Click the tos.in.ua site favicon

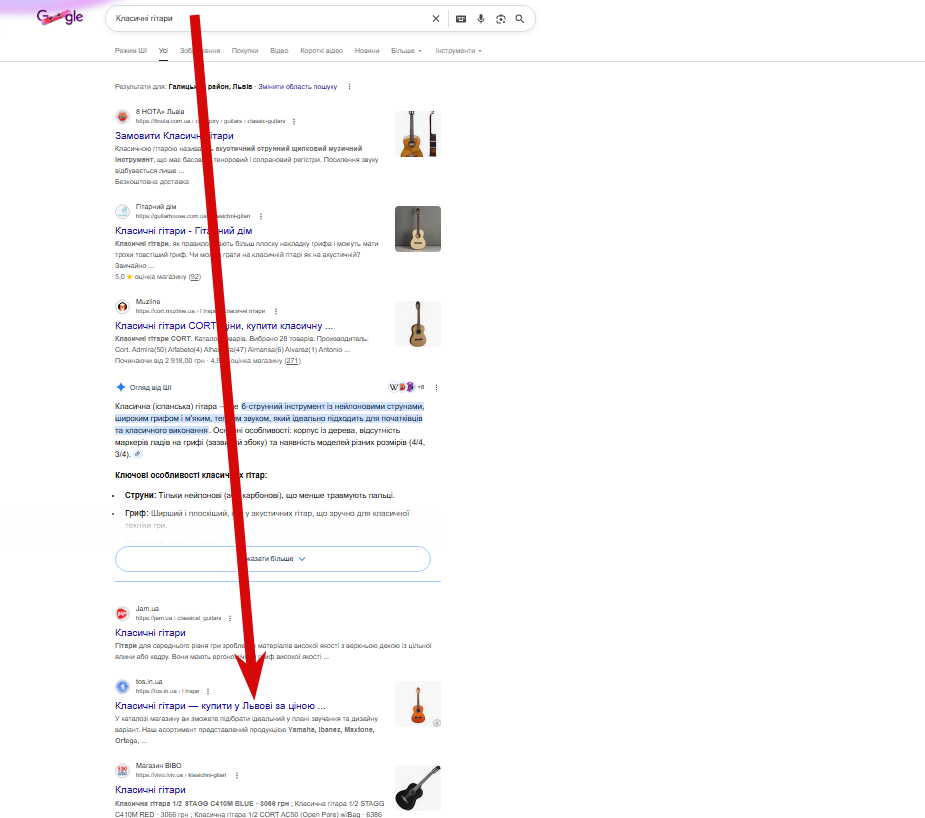point(122,686)
